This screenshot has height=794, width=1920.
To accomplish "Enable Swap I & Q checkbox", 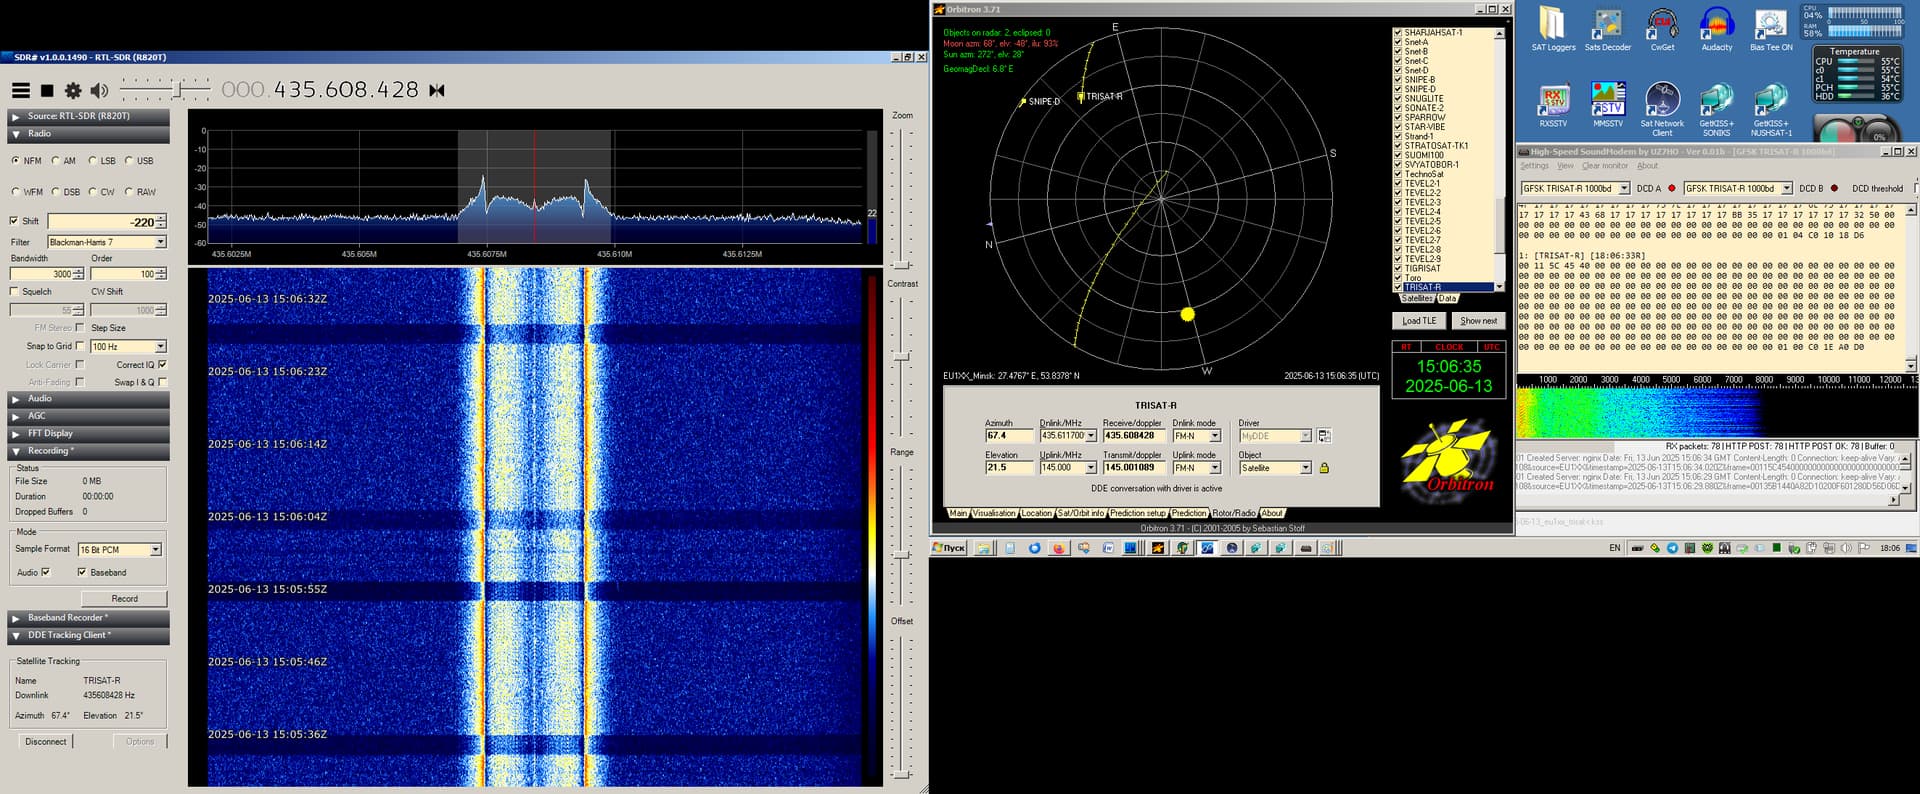I will coord(162,382).
